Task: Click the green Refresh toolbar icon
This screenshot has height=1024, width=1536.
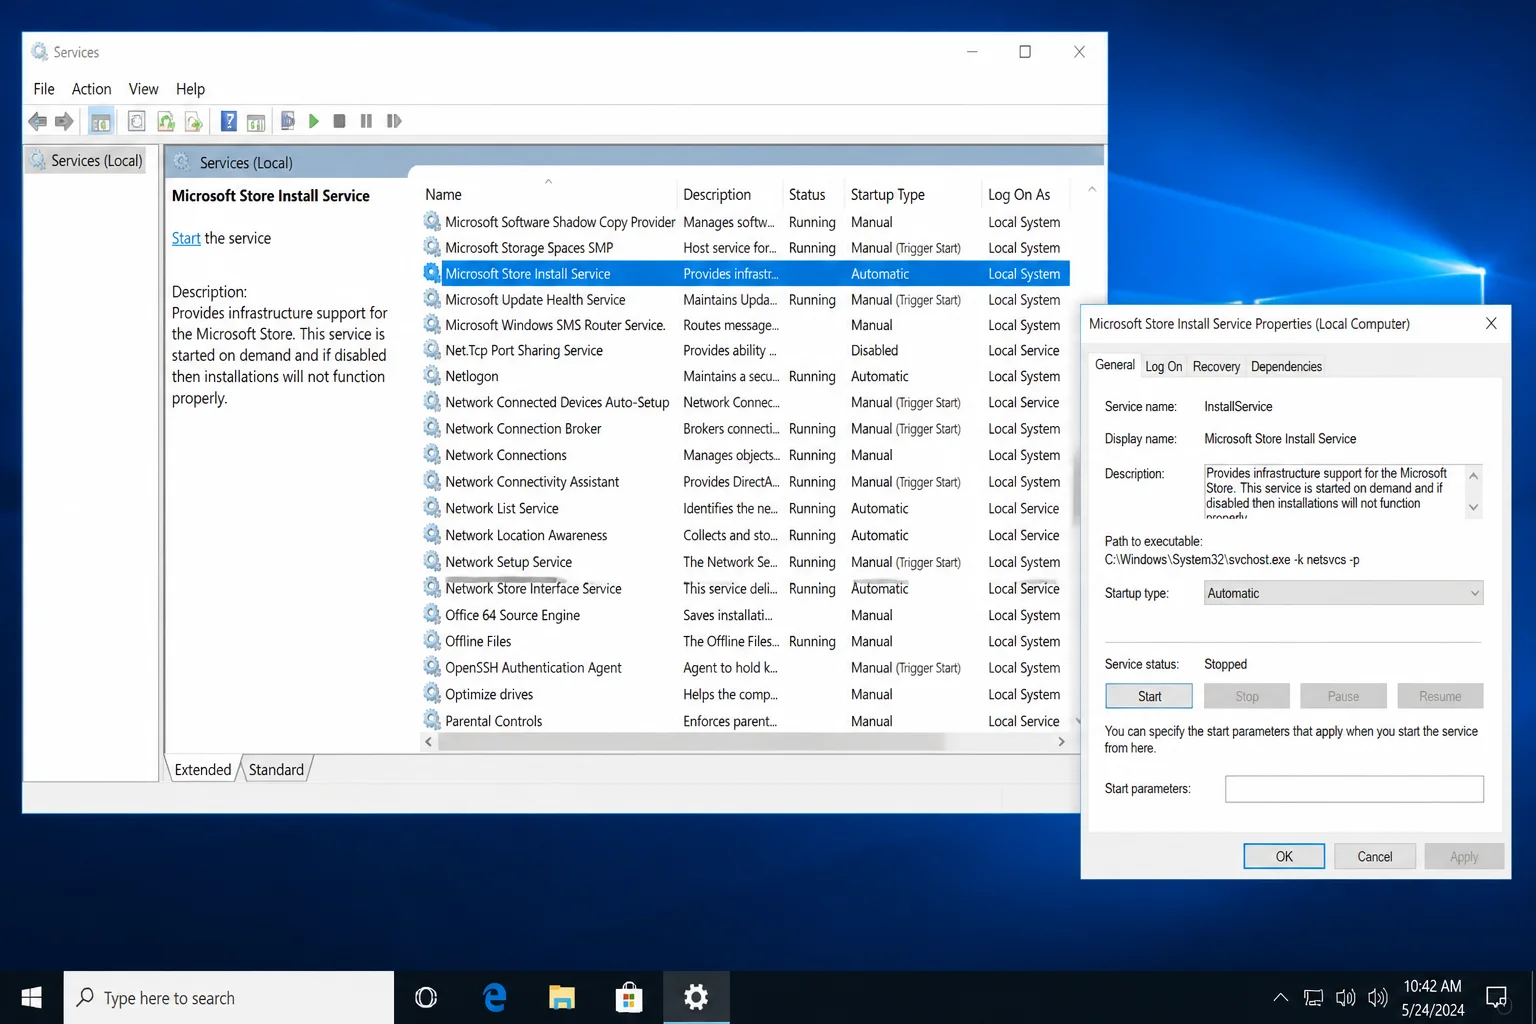Action: click(x=166, y=121)
